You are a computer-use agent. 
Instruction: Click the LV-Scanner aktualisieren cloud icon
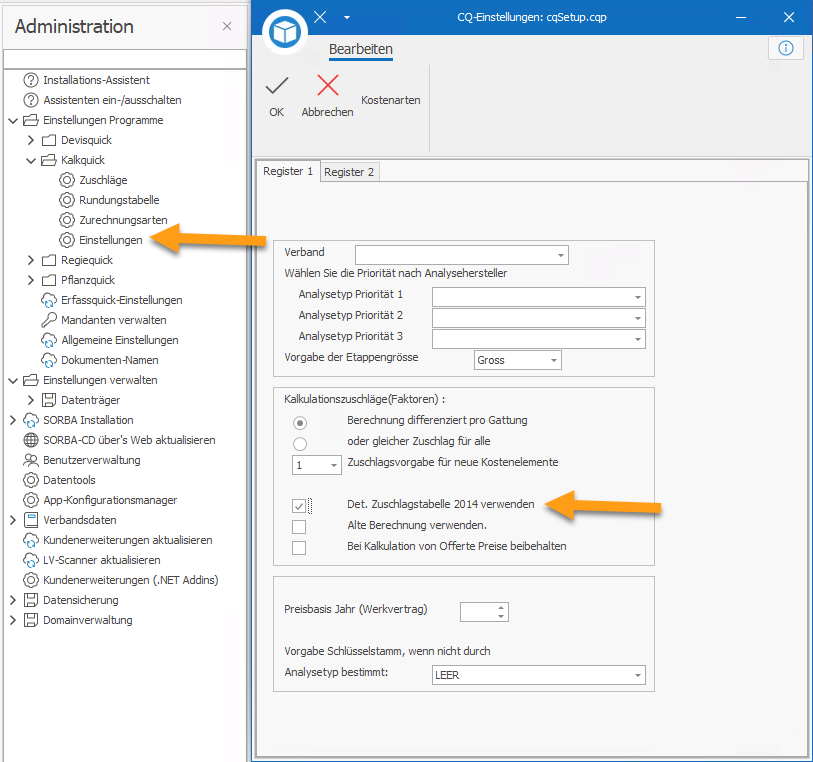[x=31, y=560]
